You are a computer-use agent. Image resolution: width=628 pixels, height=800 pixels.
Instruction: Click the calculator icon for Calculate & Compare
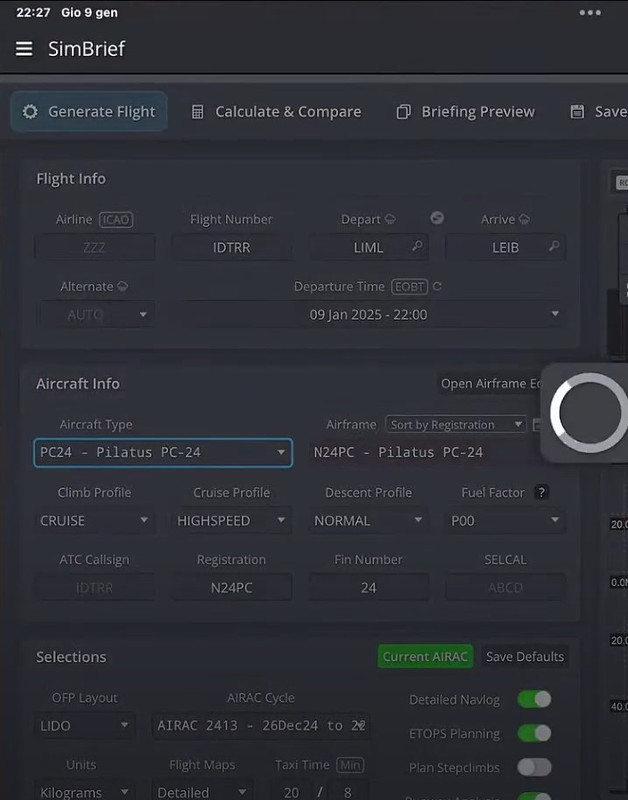tap(197, 112)
